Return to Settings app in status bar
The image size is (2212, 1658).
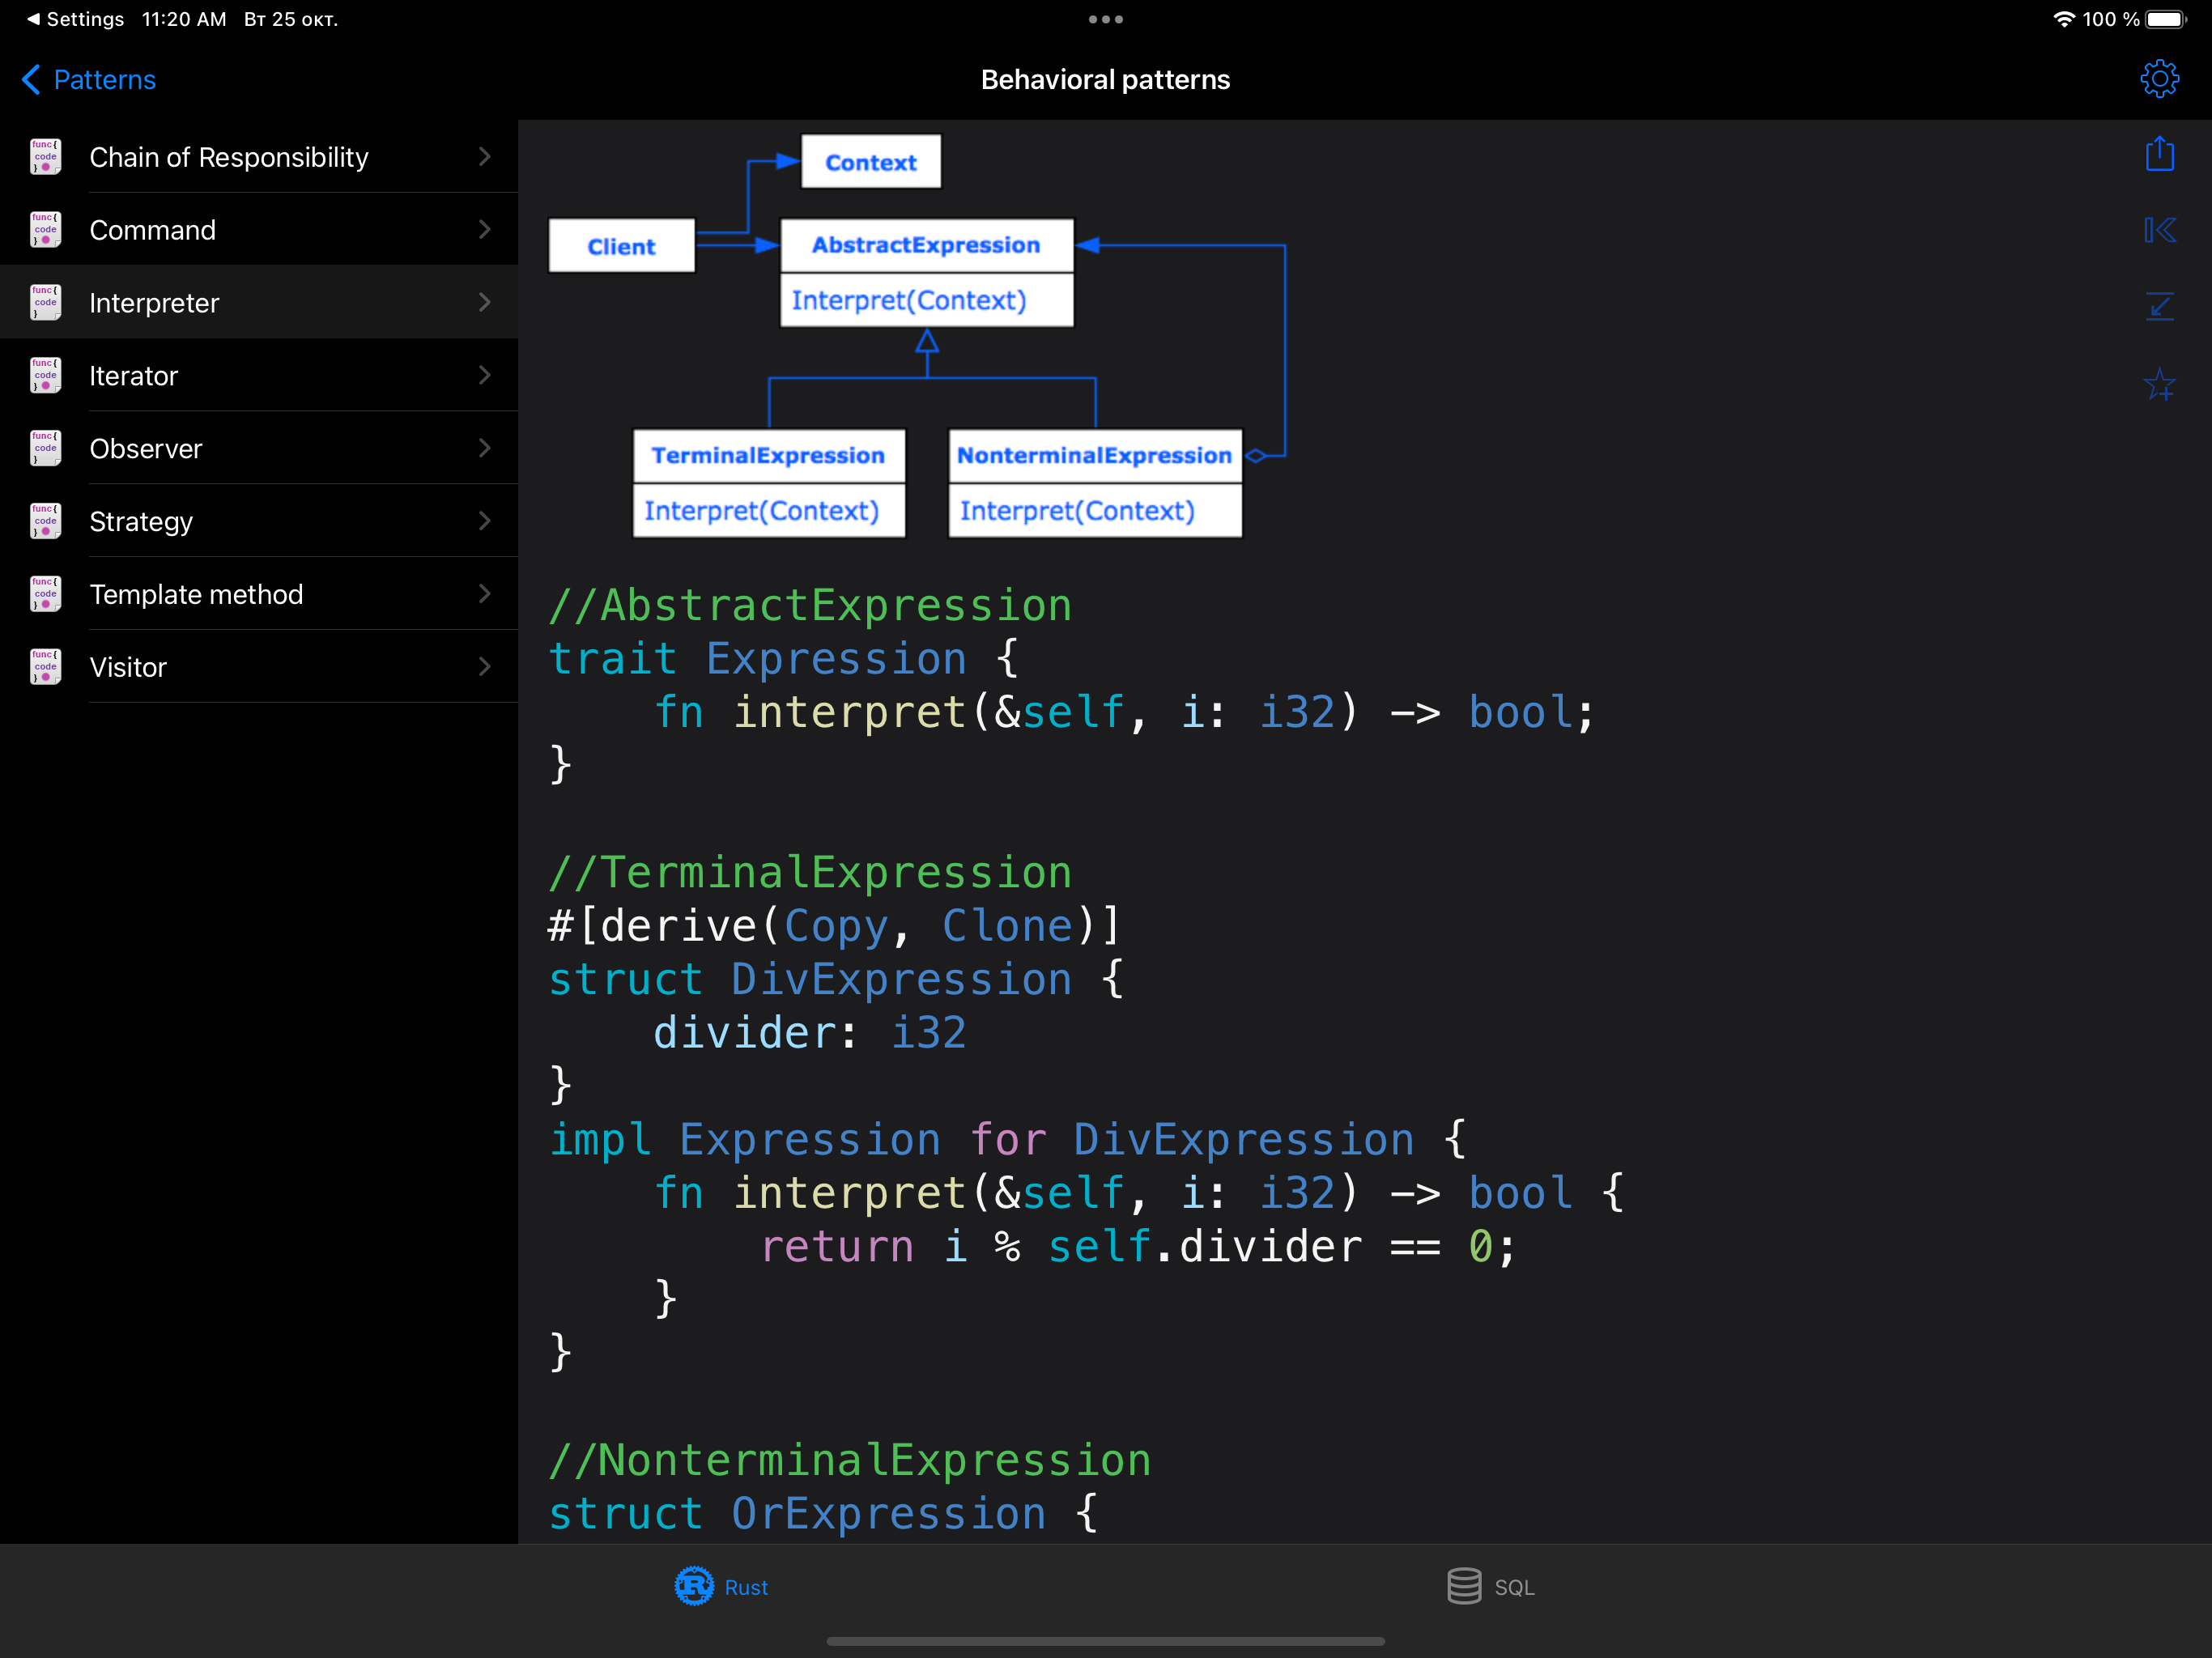75,19
